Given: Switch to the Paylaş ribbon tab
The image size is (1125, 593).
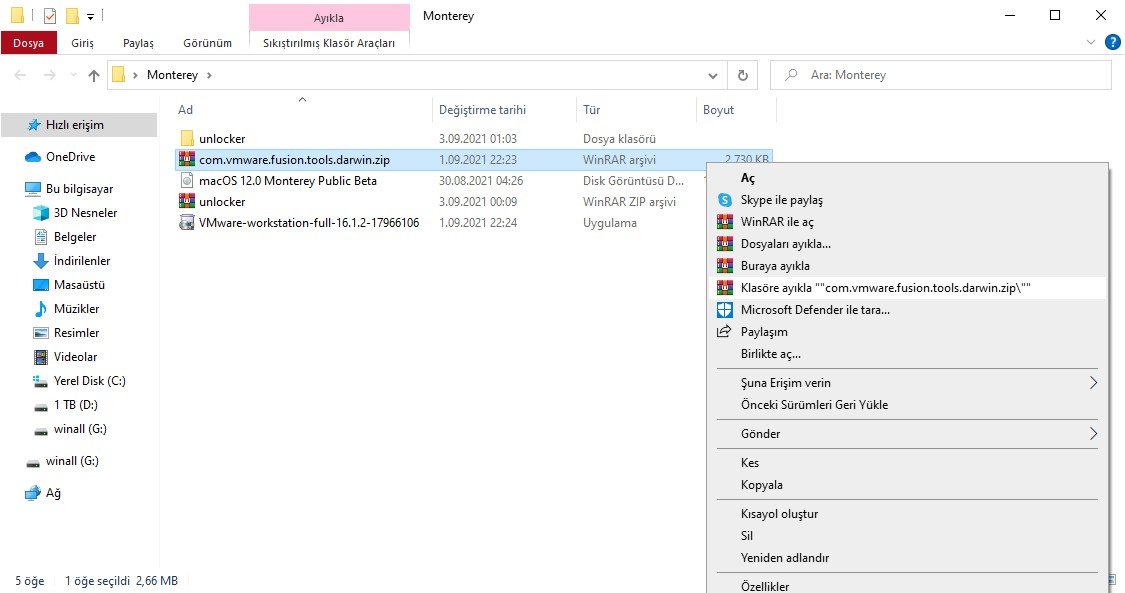Looking at the screenshot, I should tap(138, 43).
